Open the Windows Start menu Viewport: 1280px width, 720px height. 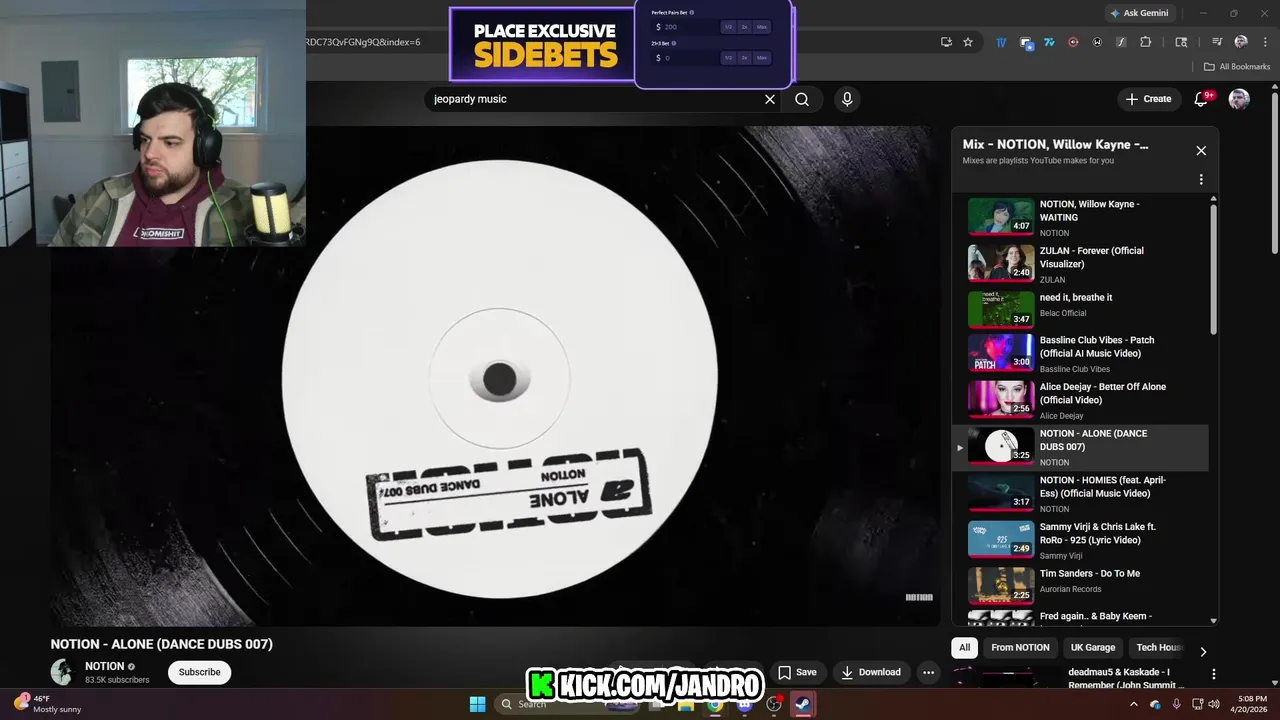477,704
